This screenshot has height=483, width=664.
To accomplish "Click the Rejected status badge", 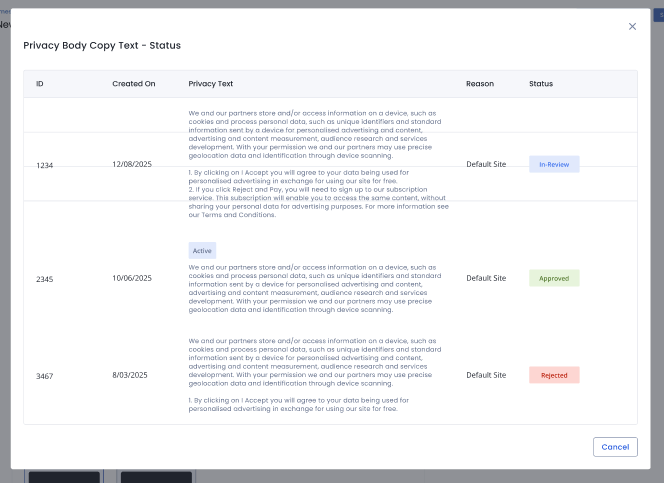I will 554,375.
